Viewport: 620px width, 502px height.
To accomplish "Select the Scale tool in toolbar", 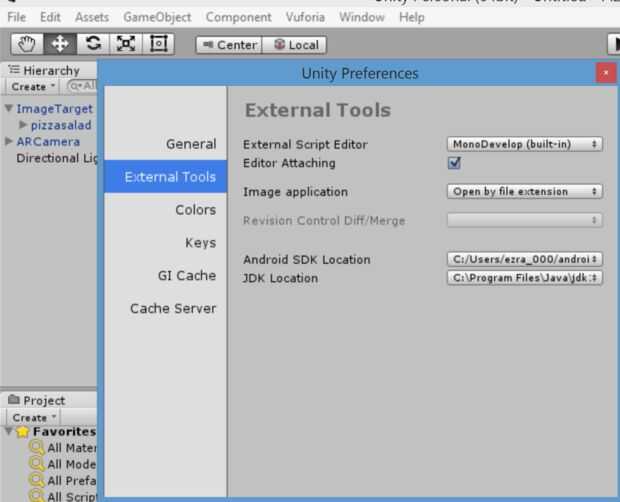I will pos(126,43).
